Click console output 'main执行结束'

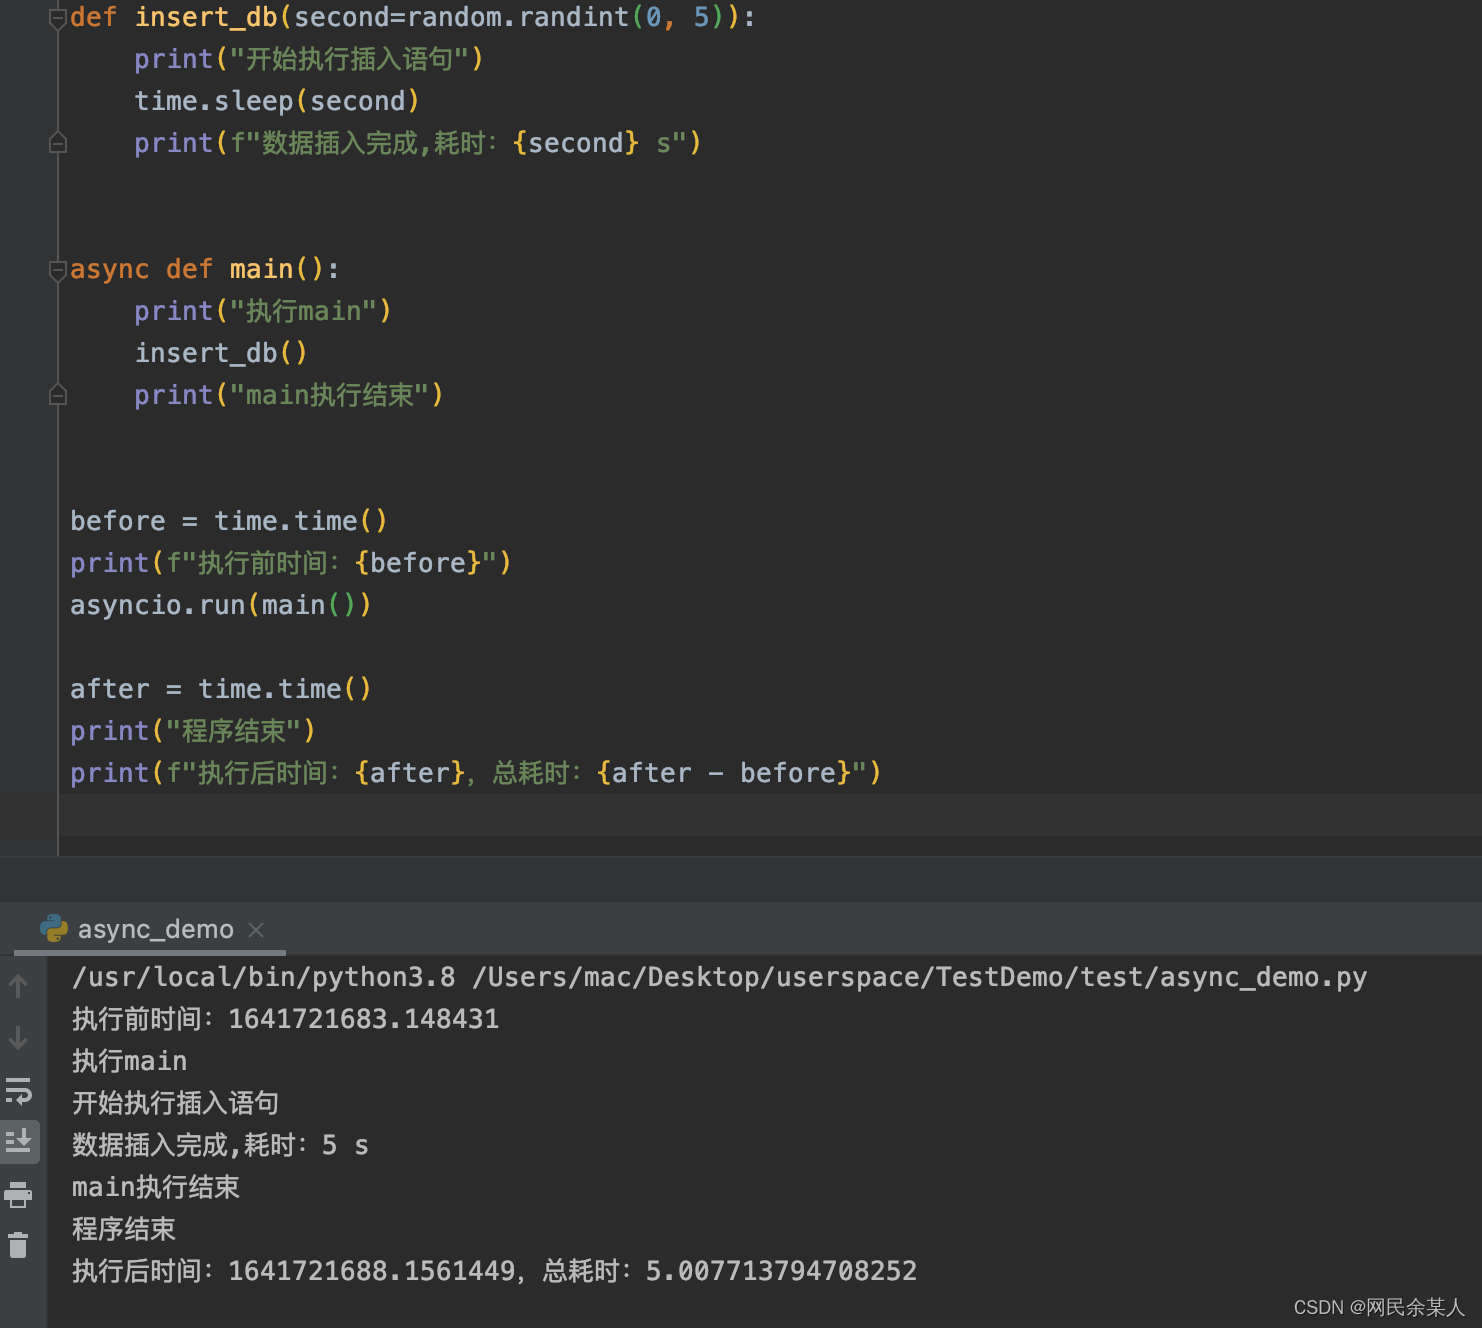155,1187
